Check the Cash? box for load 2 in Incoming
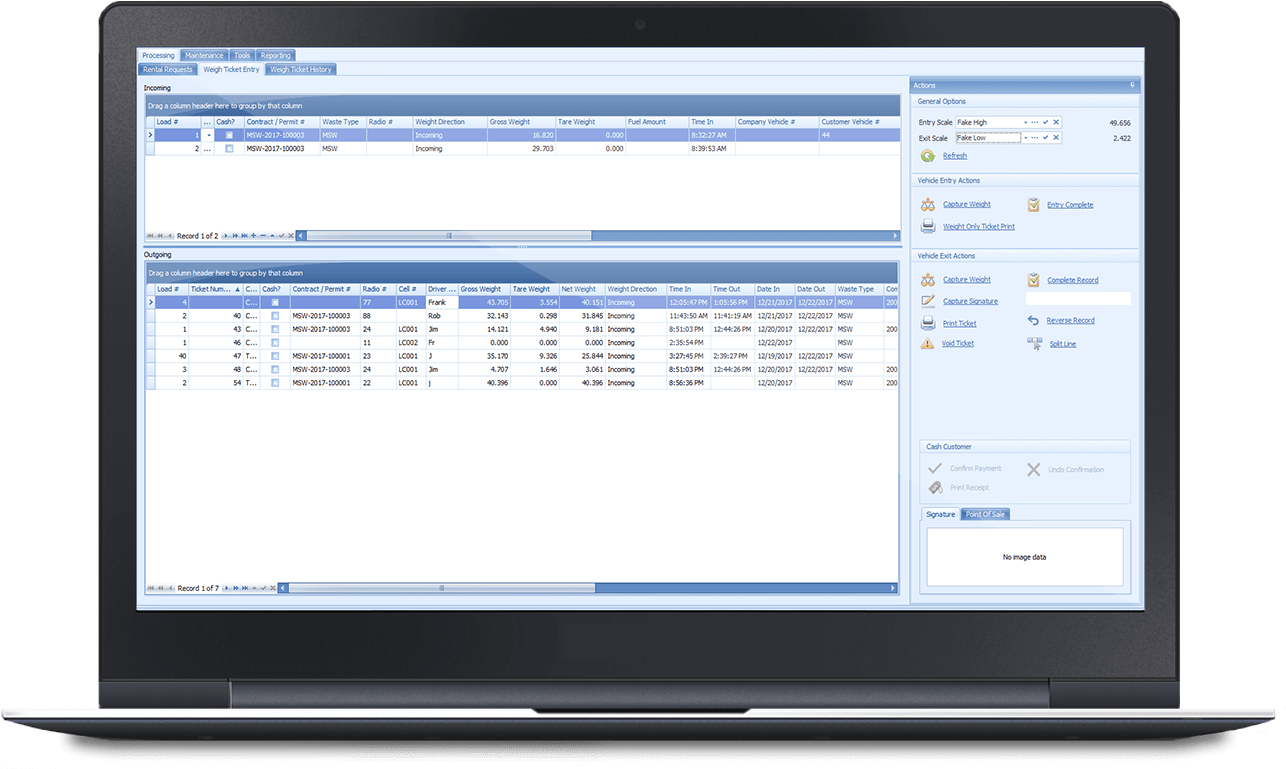The width and height of the screenshot is (1286, 769). 229,148
